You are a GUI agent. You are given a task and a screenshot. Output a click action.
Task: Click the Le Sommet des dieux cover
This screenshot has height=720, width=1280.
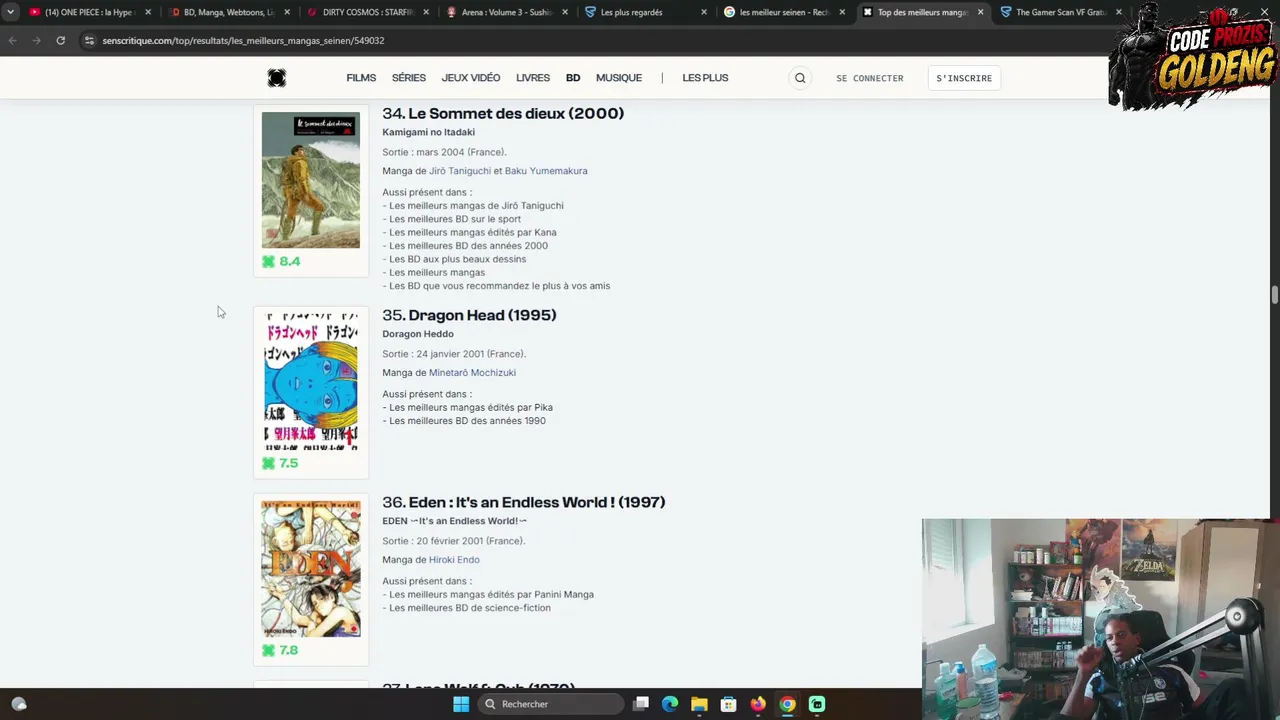tap(311, 180)
